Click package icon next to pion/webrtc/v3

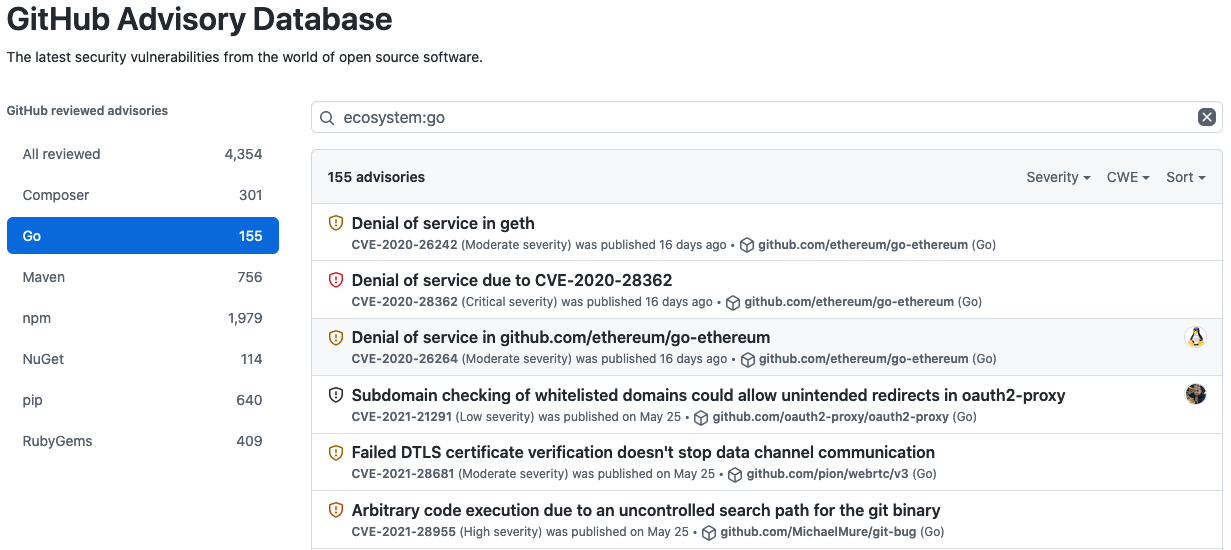[x=735, y=474]
